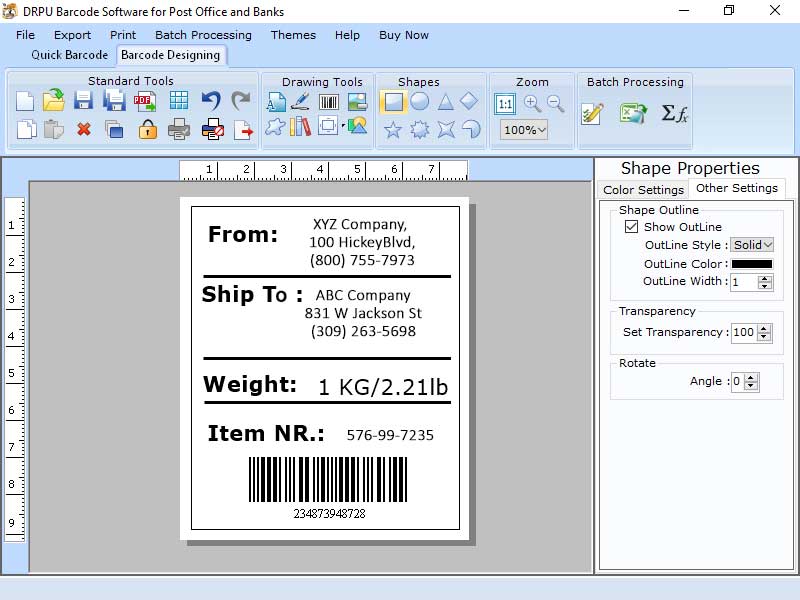
Task: Click the printer with red stop sign icon
Action: [x=213, y=129]
